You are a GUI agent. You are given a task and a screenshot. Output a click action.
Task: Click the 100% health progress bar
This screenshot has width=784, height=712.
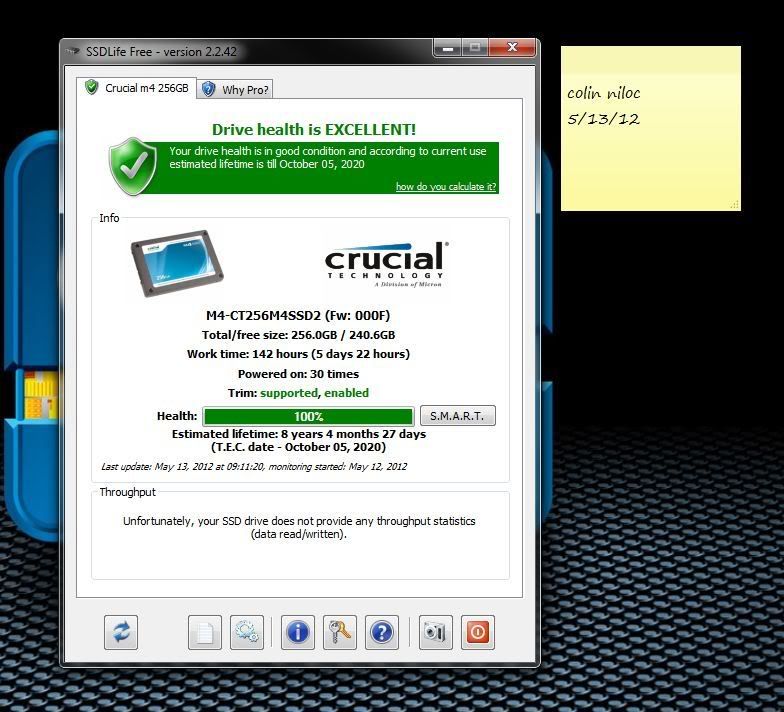tap(308, 416)
